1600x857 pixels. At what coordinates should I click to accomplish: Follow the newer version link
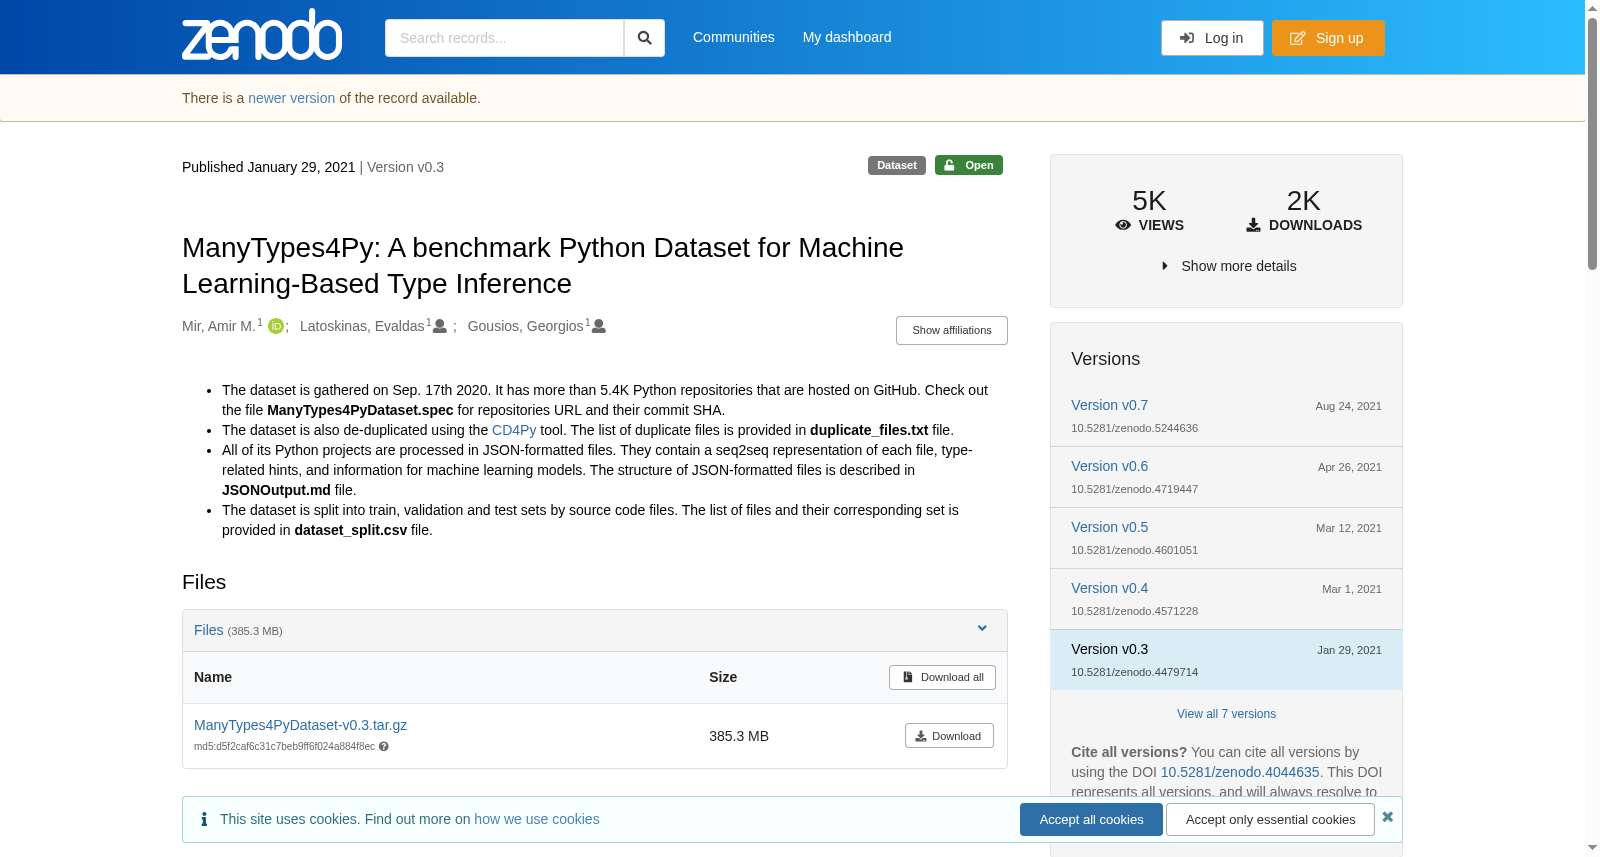pos(291,98)
